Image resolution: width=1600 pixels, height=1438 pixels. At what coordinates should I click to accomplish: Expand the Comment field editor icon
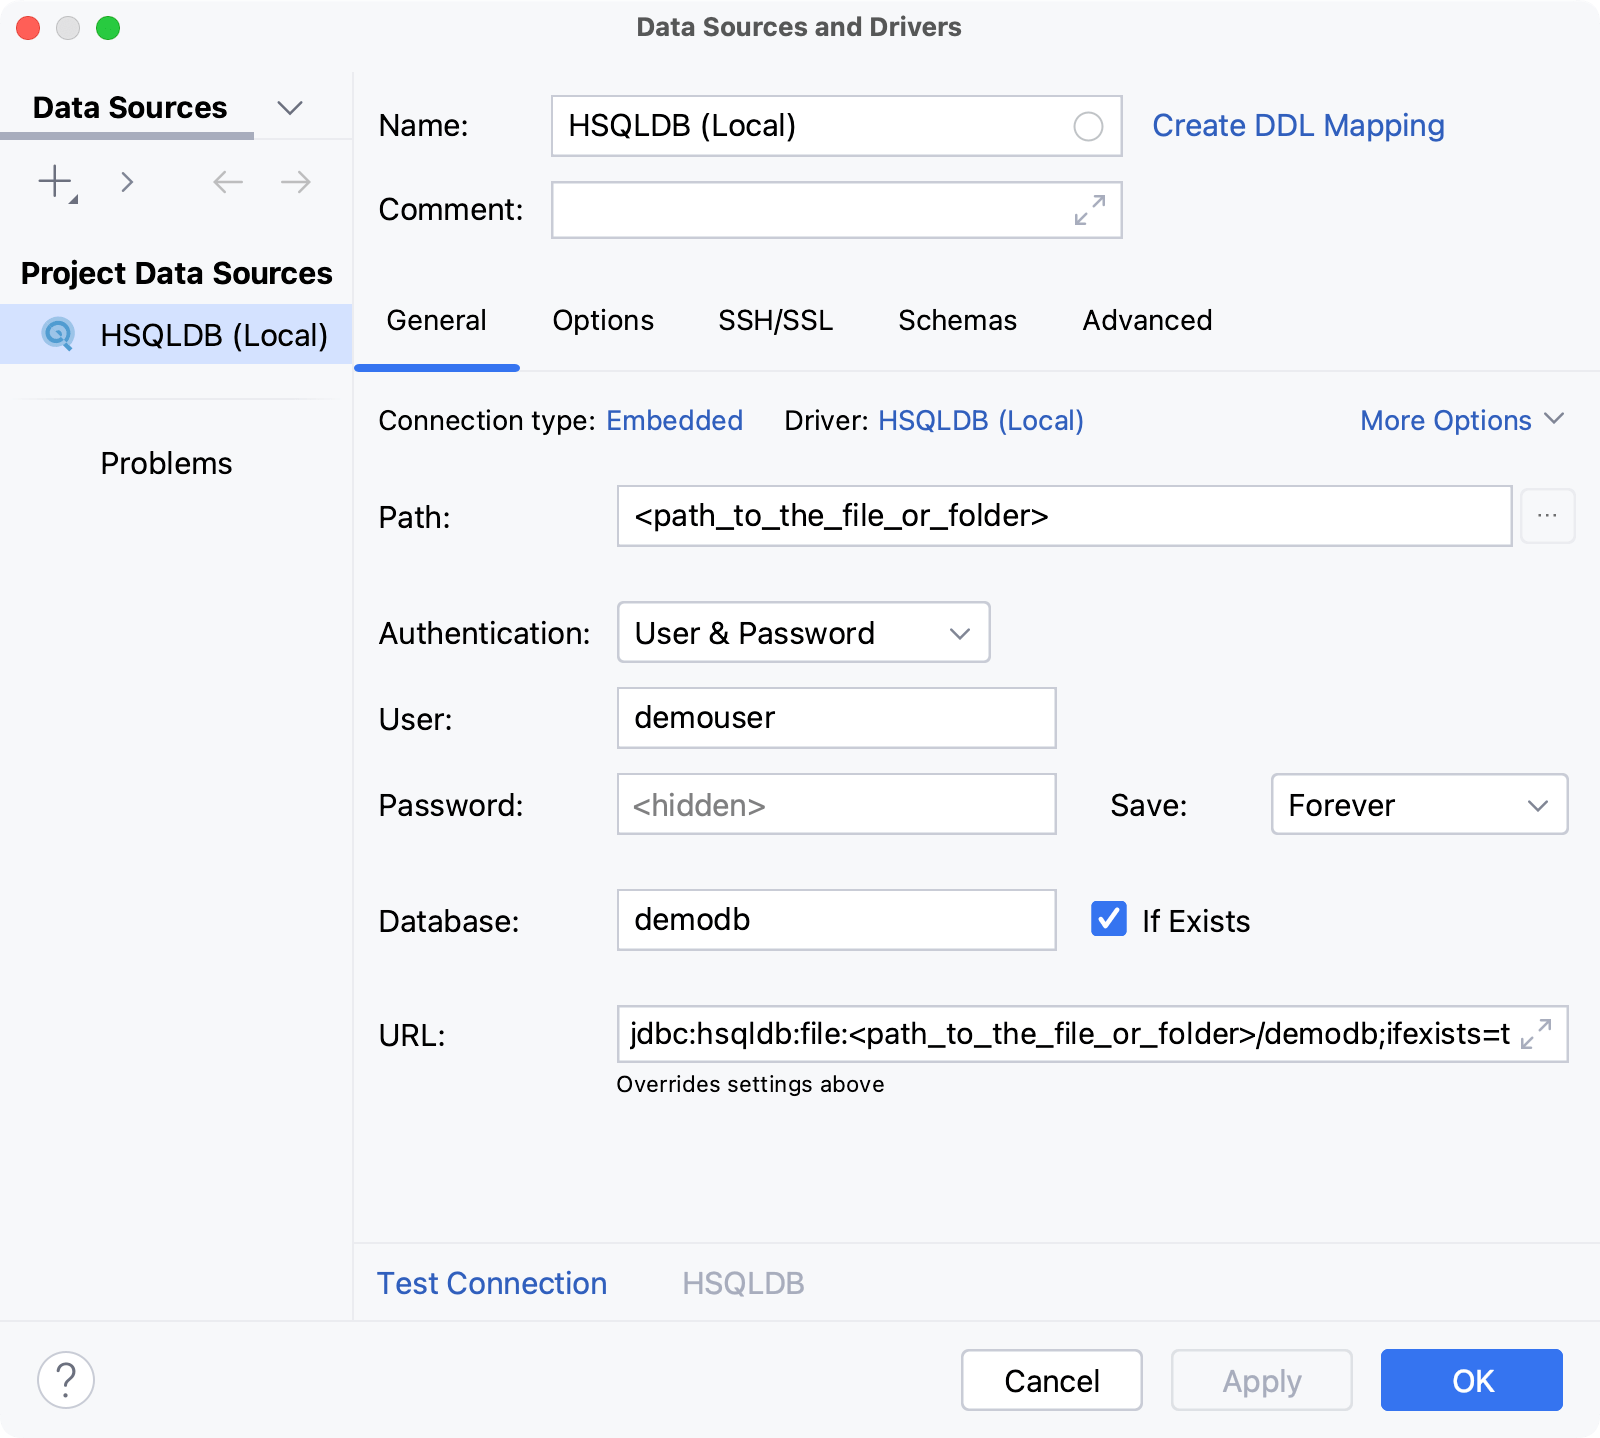pyautogui.click(x=1089, y=210)
